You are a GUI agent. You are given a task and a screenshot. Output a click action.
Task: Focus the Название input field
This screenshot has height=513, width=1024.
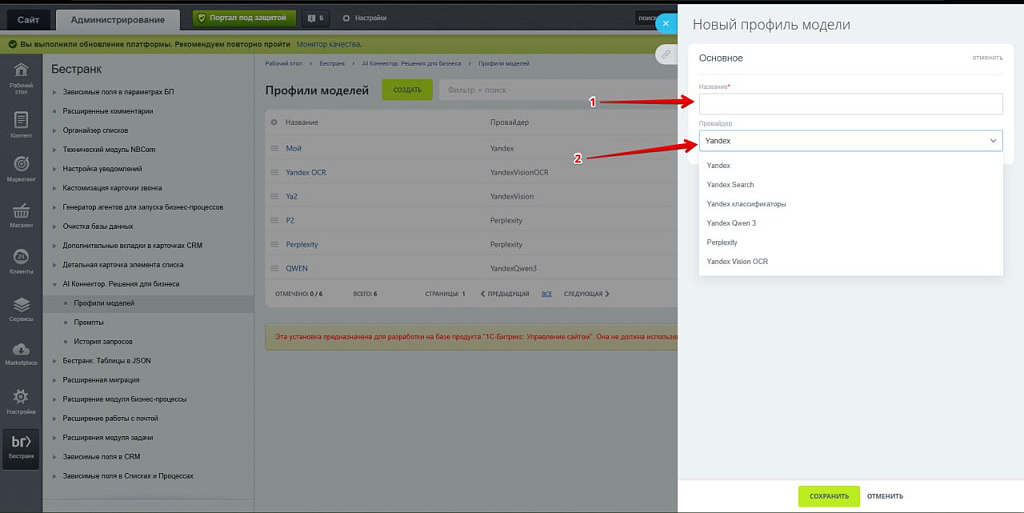850,104
